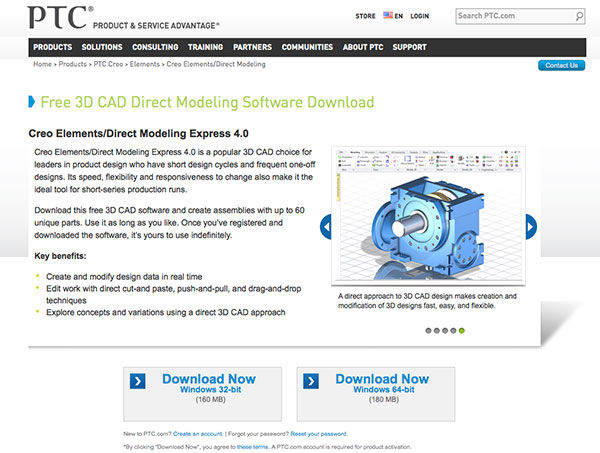Open the Solutions menu
The height and width of the screenshot is (453, 600).
pos(102,47)
